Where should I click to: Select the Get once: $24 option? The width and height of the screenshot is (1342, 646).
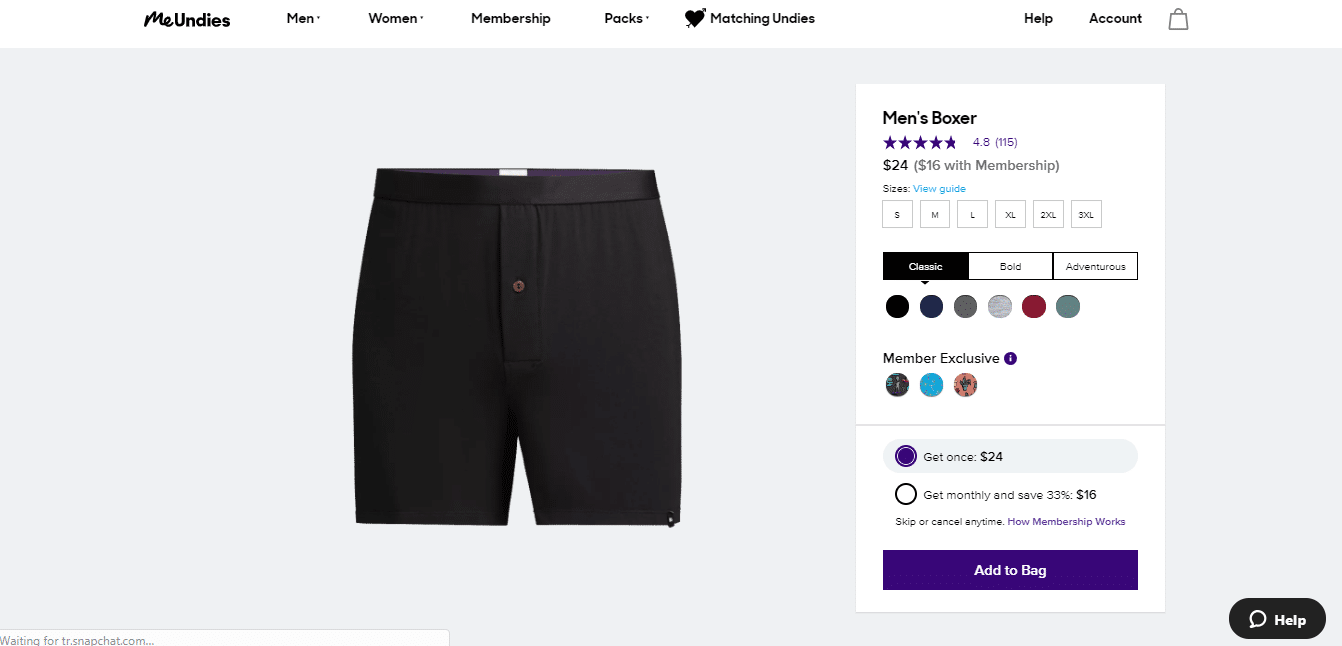pos(905,455)
